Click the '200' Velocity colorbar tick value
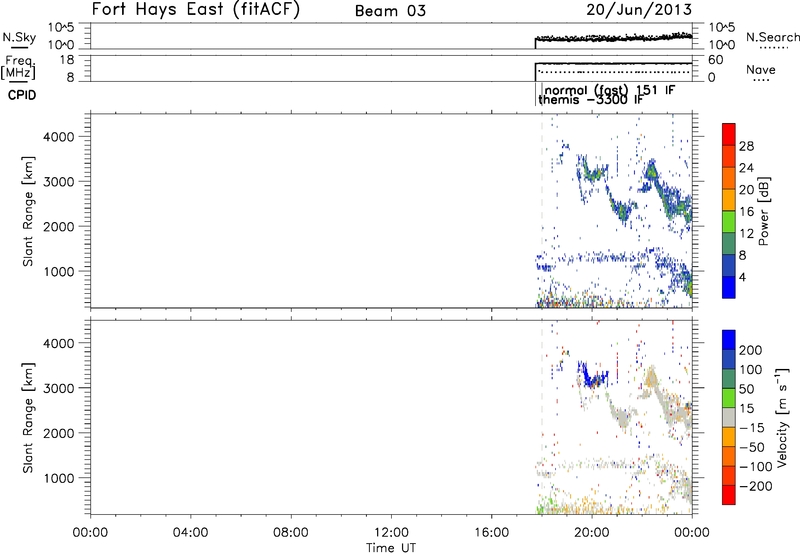Viewport: 800px width, 554px height. pos(751,350)
